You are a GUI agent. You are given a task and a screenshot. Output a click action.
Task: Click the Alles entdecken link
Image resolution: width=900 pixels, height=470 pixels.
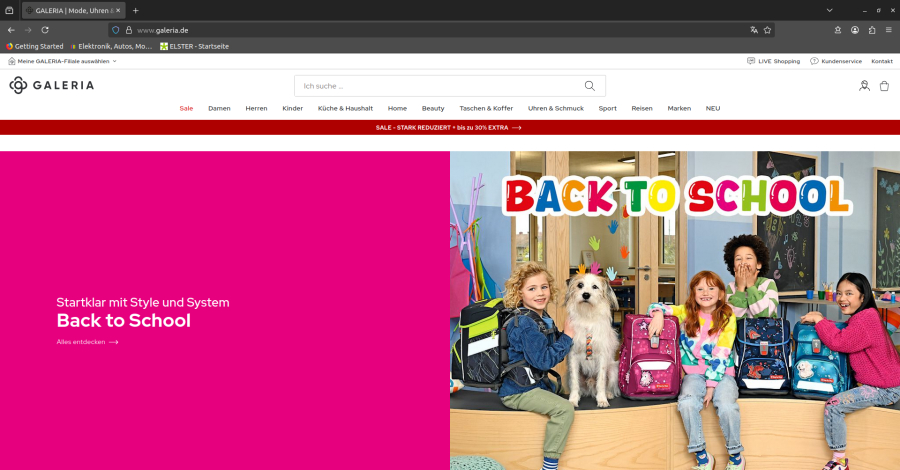pyautogui.click(x=87, y=342)
